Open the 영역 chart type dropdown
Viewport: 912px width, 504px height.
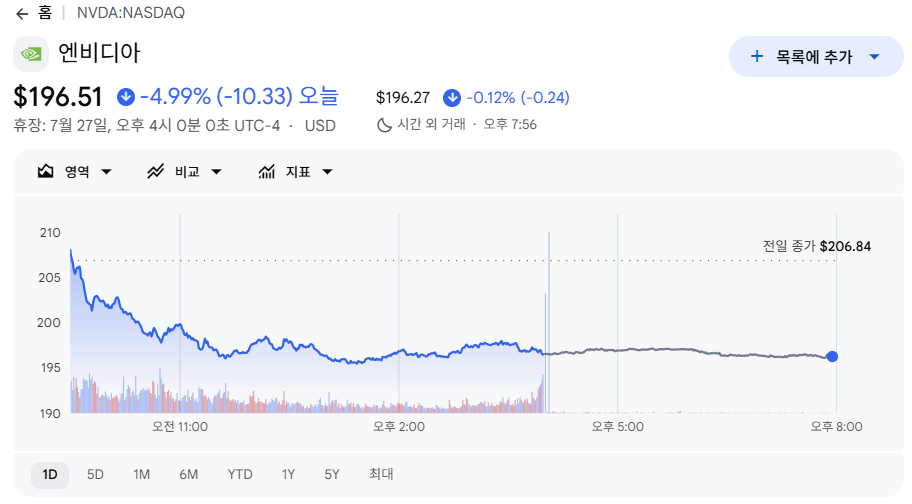[75, 171]
